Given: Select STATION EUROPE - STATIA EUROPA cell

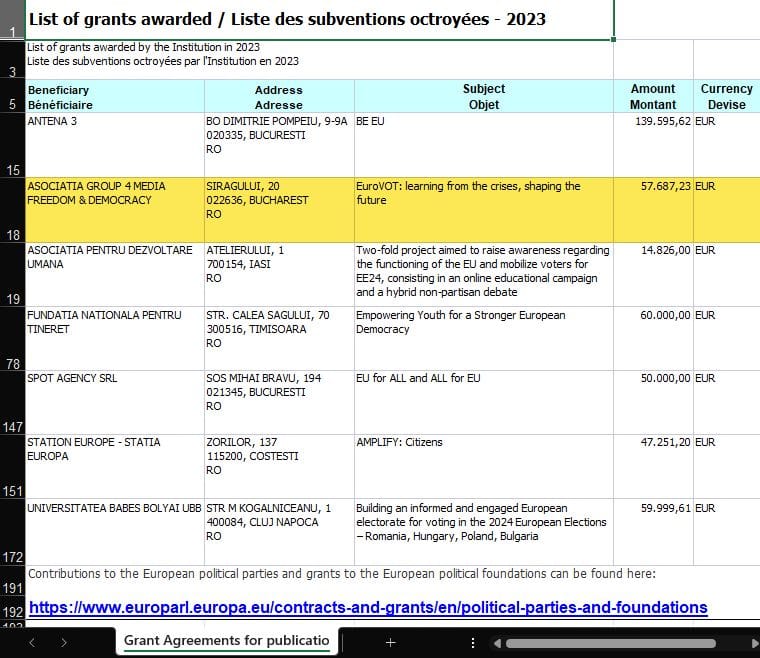Looking at the screenshot, I should click(115, 467).
